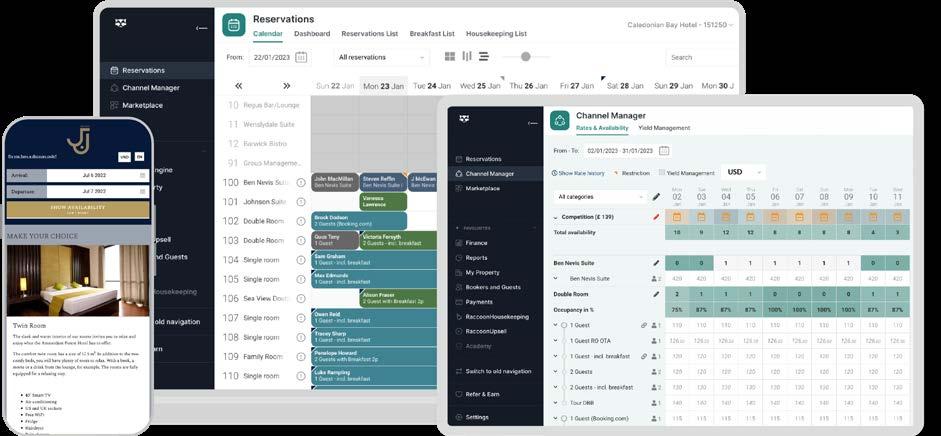The image size is (941, 436).
Task: Toggle Show Rate history in Channel Manager
Action: click(x=577, y=173)
